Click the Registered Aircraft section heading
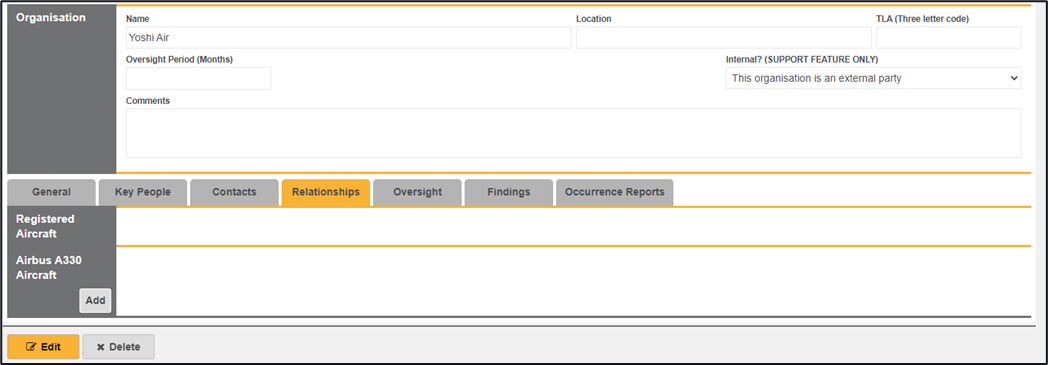The width and height of the screenshot is (1048, 365). [45, 227]
